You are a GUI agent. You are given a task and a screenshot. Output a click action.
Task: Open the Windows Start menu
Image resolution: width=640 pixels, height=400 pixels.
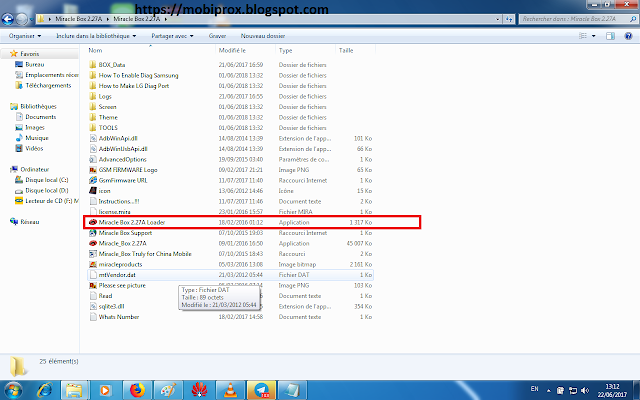(12, 391)
